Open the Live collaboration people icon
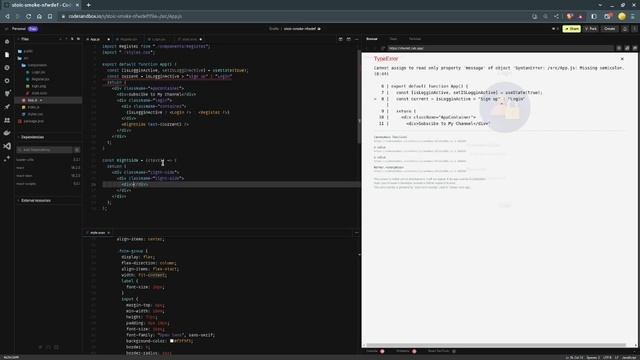Viewport: 640px width, 360px height. [7, 120]
